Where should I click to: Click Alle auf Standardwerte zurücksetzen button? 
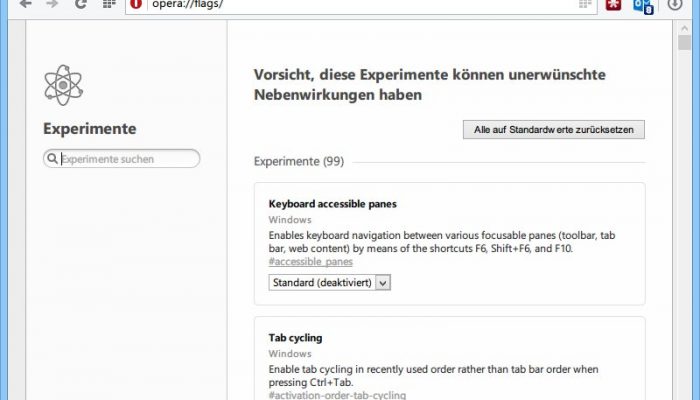tap(554, 129)
